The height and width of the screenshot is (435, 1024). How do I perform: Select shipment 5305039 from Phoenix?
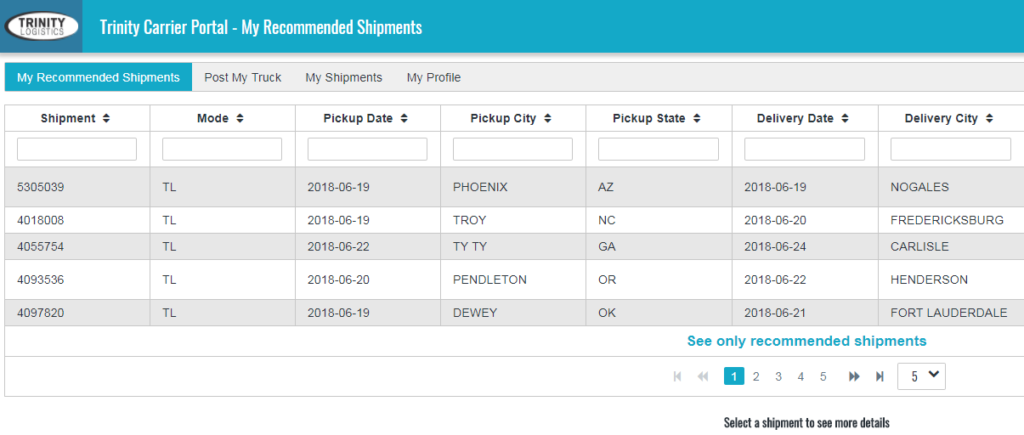[x=514, y=187]
